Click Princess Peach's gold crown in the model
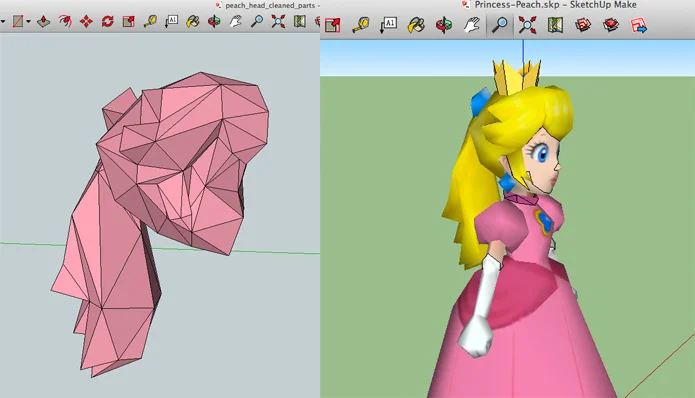This screenshot has width=695, height=398. click(516, 77)
